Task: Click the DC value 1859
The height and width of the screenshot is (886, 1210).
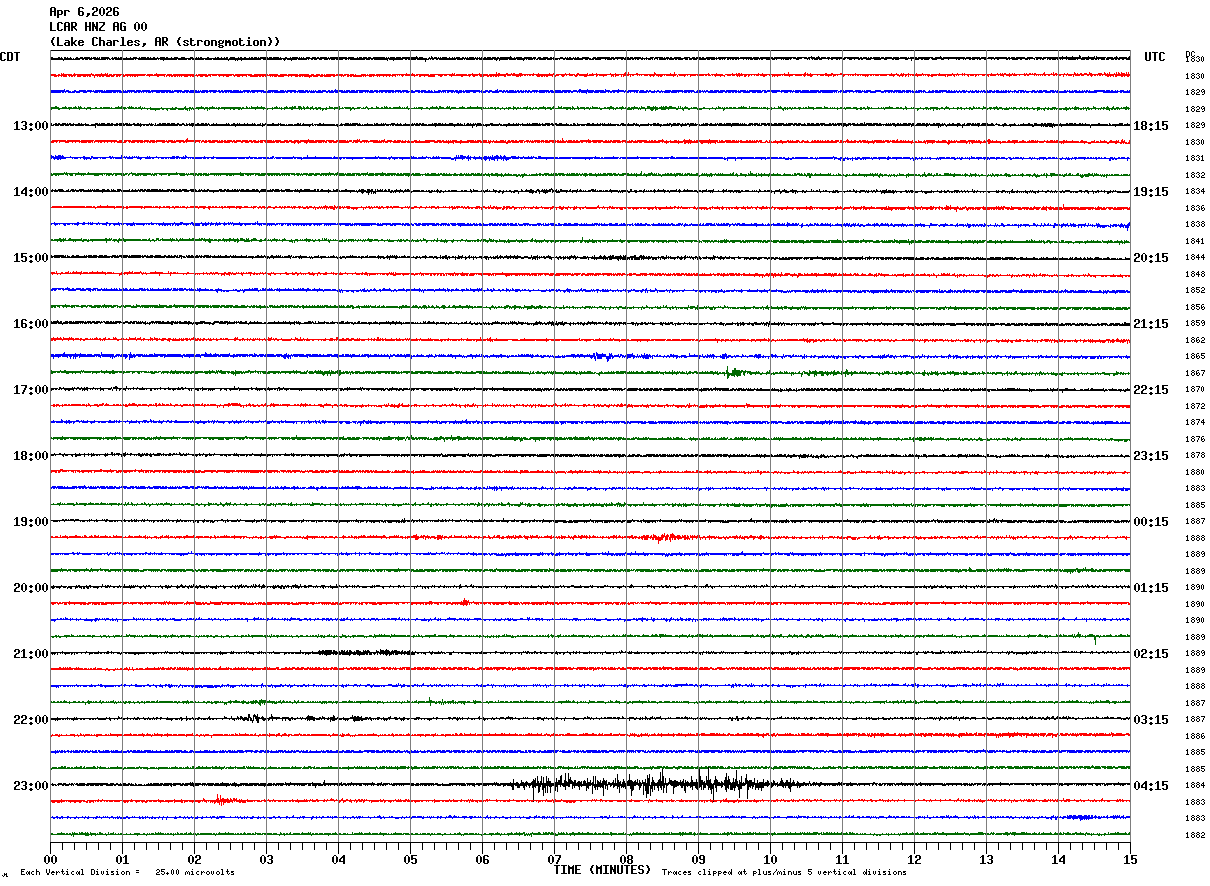Action: pos(1194,323)
